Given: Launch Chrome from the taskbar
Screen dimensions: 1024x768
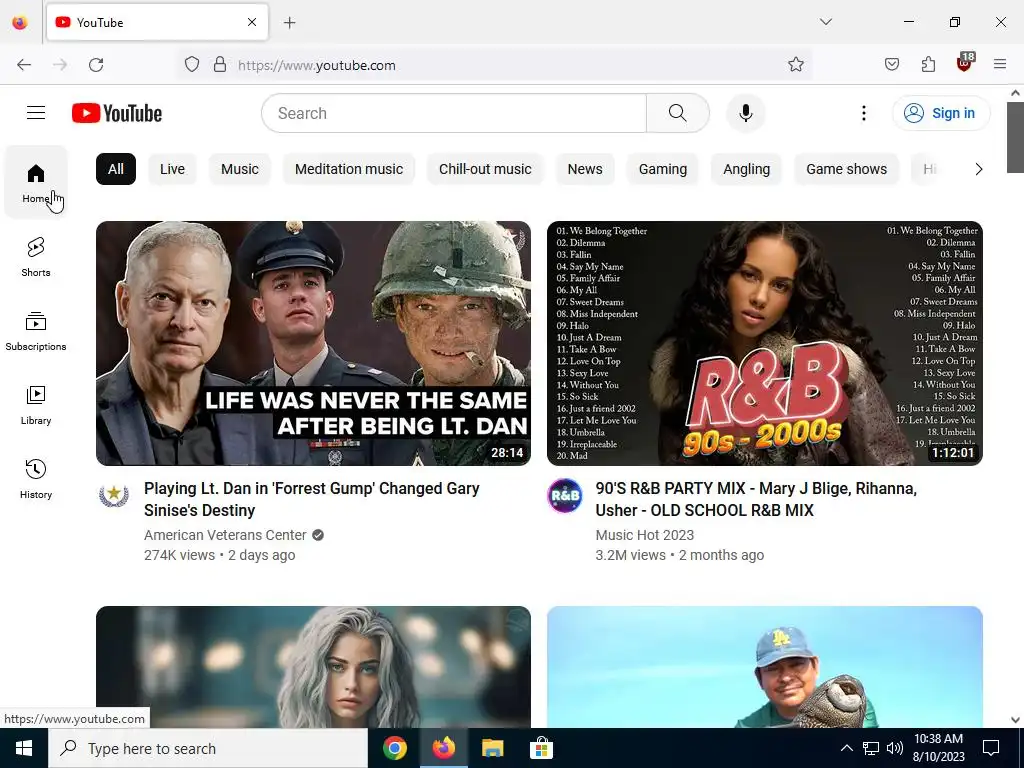Looking at the screenshot, I should (394, 748).
